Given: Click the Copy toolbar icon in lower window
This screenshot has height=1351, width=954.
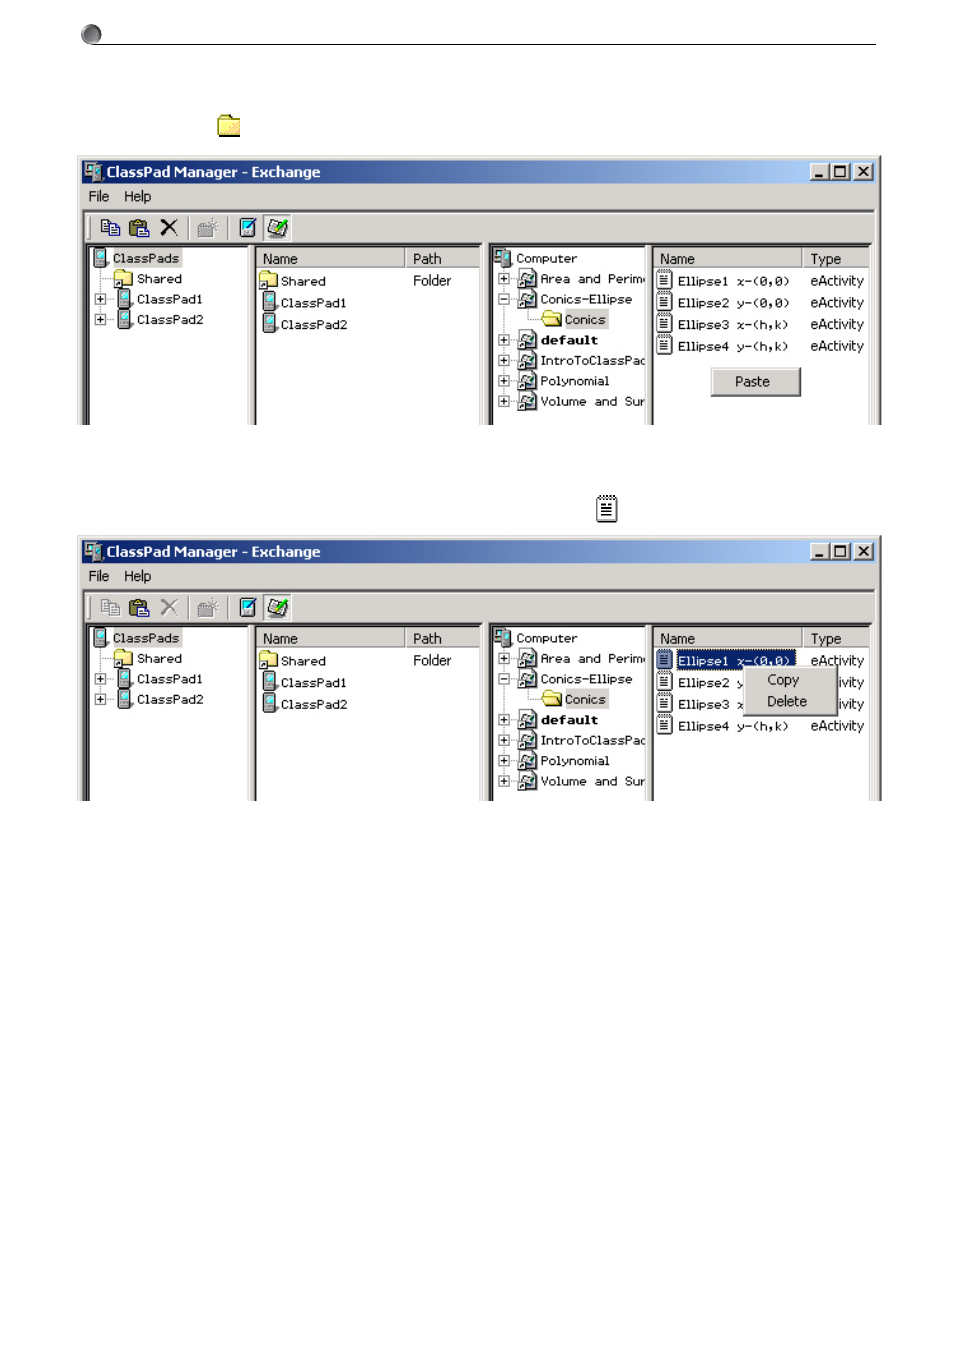Looking at the screenshot, I should (110, 608).
